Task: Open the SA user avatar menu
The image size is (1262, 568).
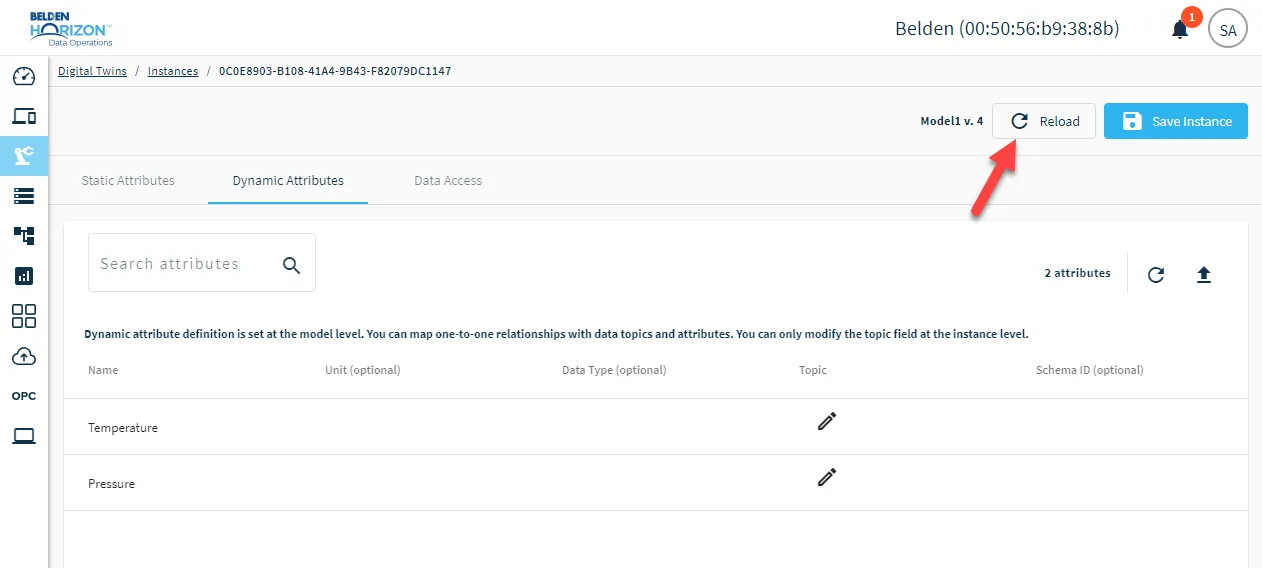Action: pyautogui.click(x=1228, y=30)
